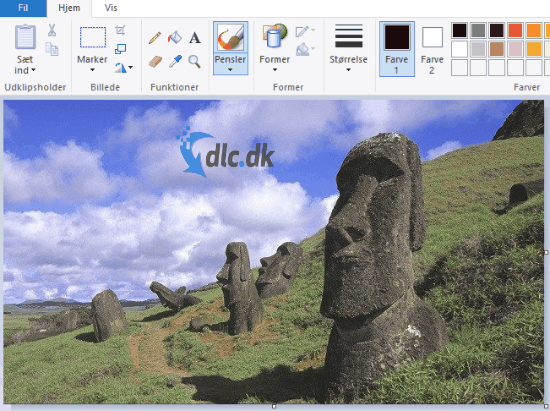The width and height of the screenshot is (550, 411).
Task: Click the Størrelse line thickness icon
Action: tap(348, 35)
